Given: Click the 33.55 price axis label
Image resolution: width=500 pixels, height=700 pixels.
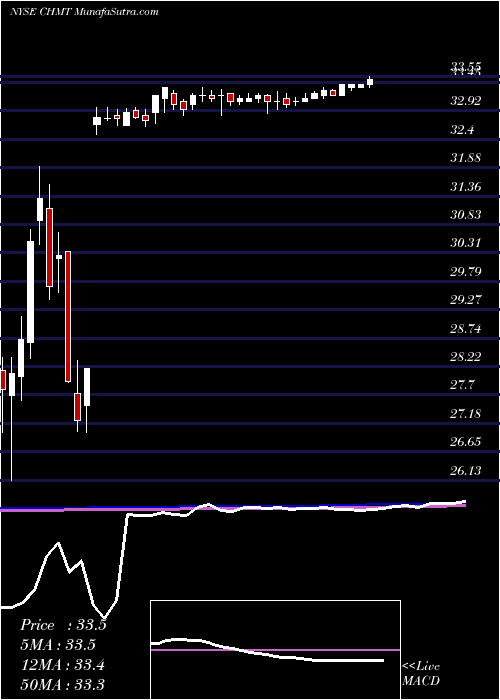Looking at the screenshot, I should pyautogui.click(x=465, y=67).
